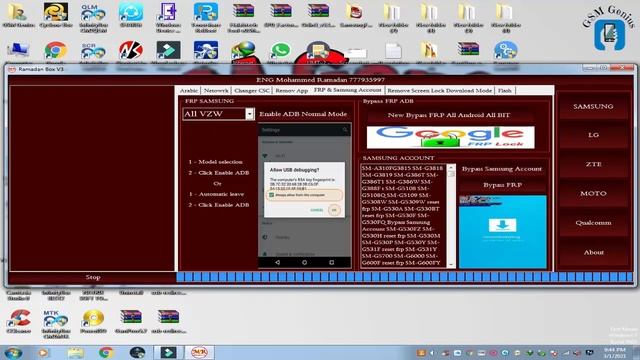Open Google Chrome desktop shortcut
Viewport: 640px width, 360px height.
[x=56, y=51]
